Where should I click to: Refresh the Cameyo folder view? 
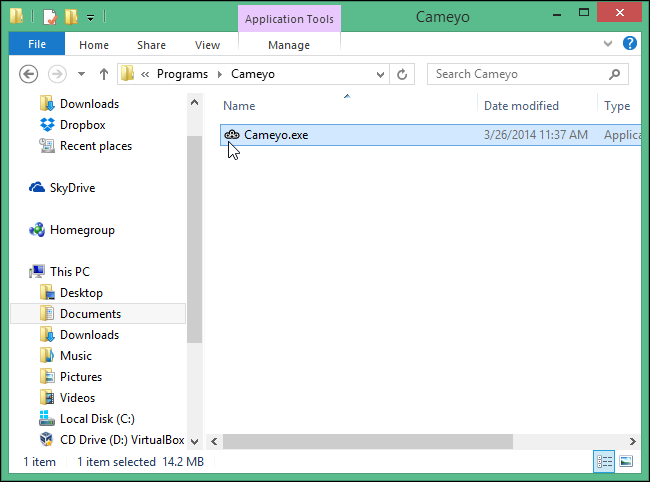pos(402,75)
